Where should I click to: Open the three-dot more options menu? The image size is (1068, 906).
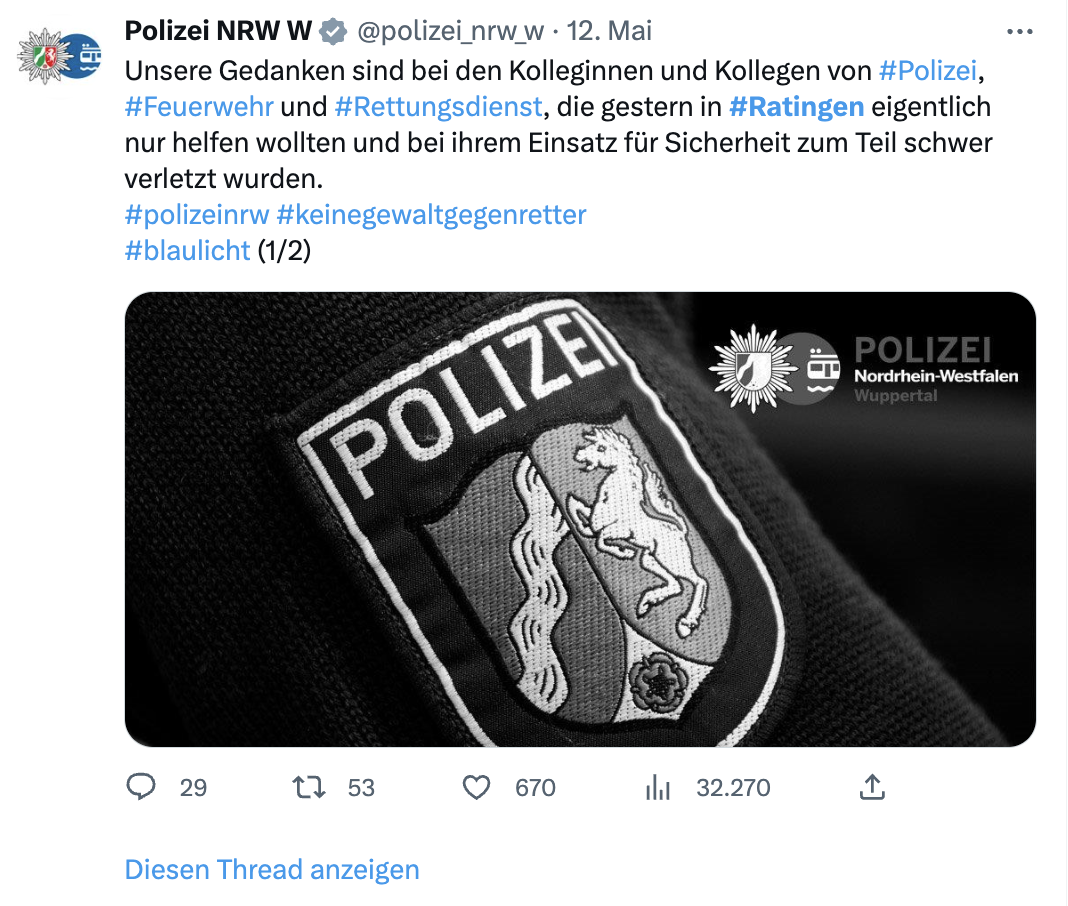pyautogui.click(x=1019, y=32)
